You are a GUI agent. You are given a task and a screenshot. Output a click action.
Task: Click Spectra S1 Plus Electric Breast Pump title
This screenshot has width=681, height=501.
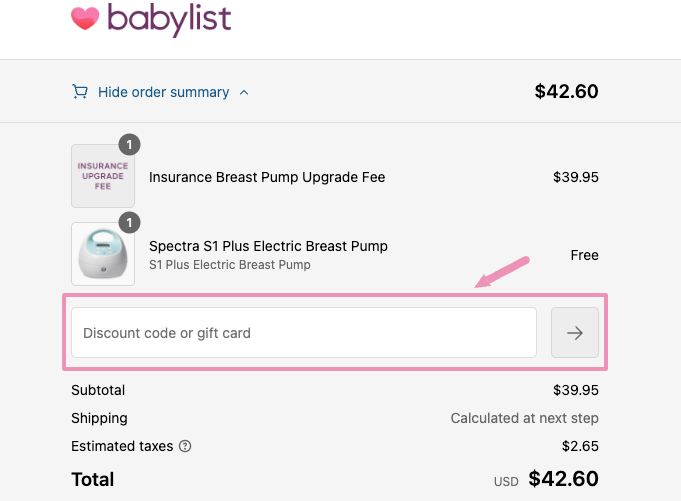268,246
